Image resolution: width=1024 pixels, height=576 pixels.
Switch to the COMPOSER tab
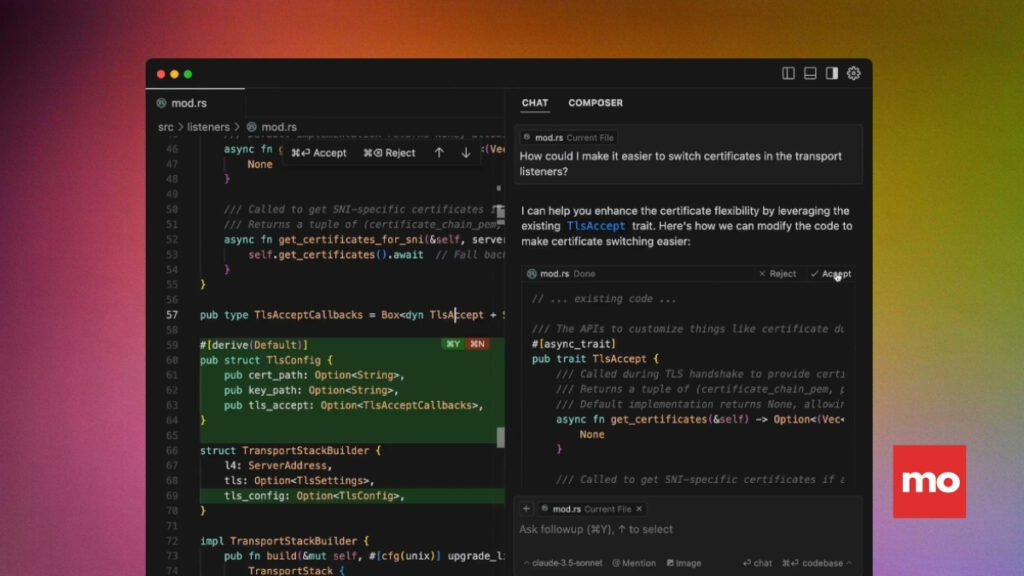[x=595, y=103]
